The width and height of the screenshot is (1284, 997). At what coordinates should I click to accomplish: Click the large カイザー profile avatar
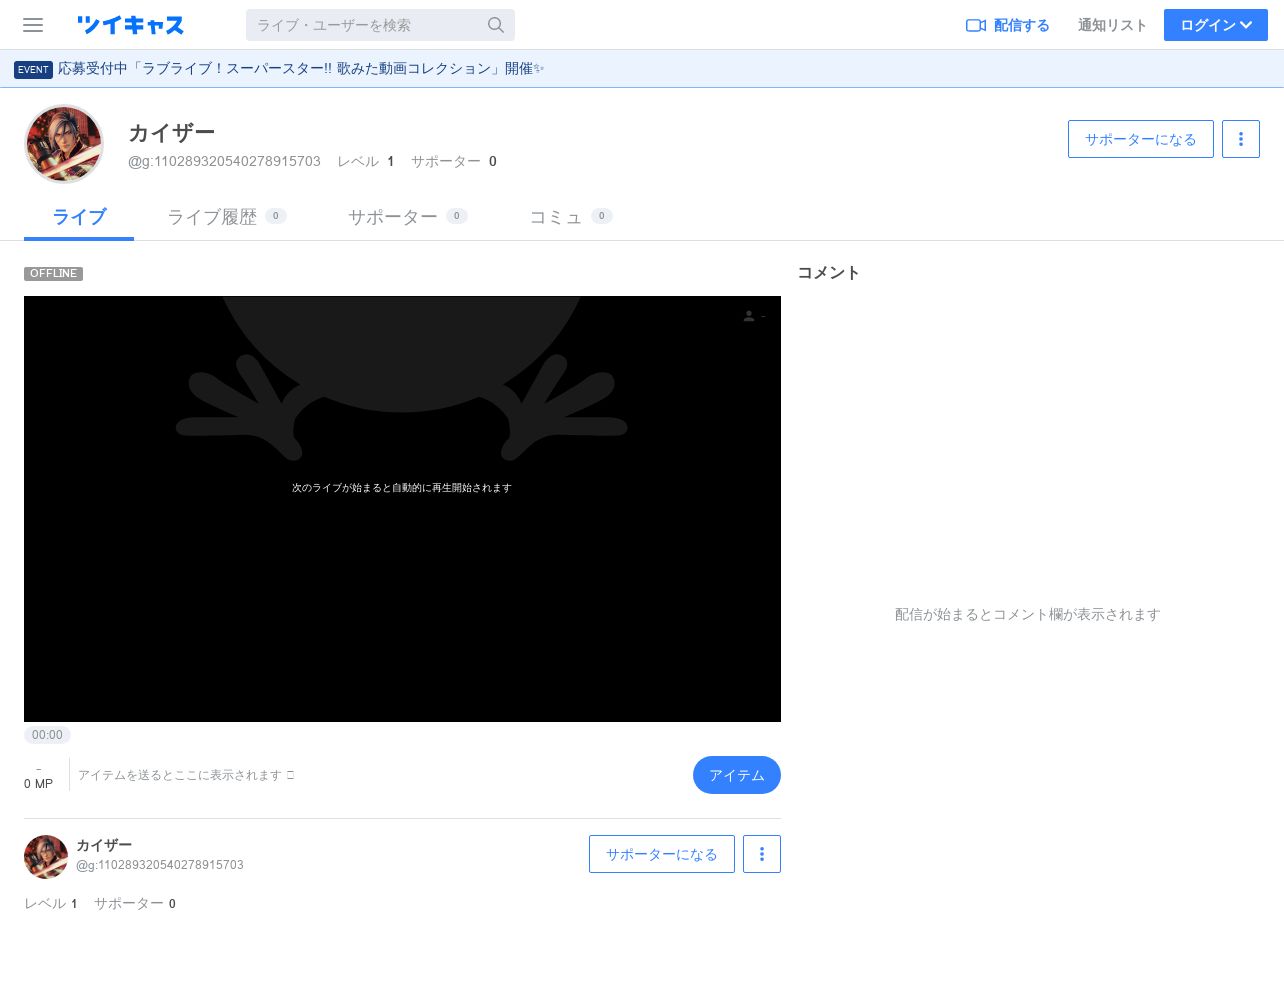64,144
